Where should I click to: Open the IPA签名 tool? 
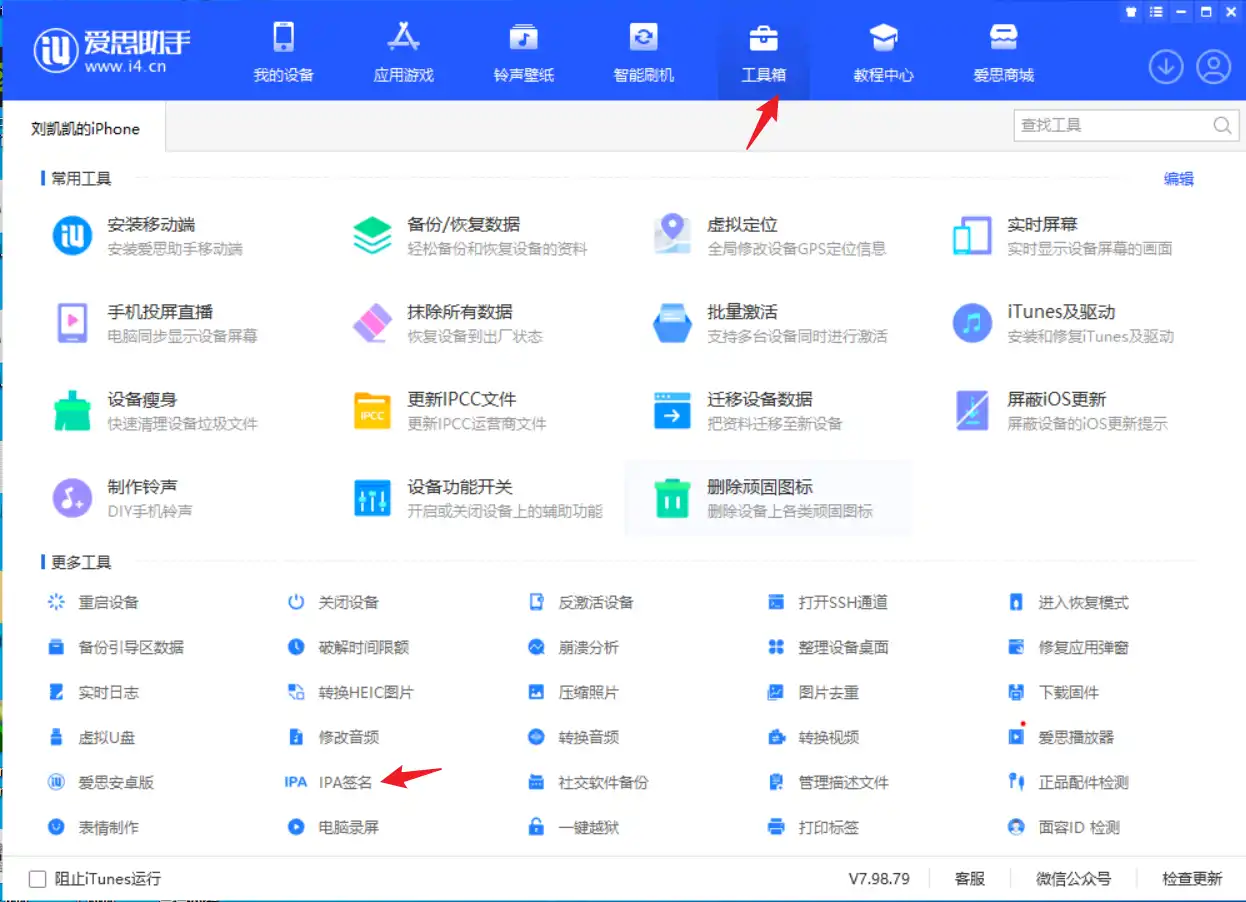point(344,782)
